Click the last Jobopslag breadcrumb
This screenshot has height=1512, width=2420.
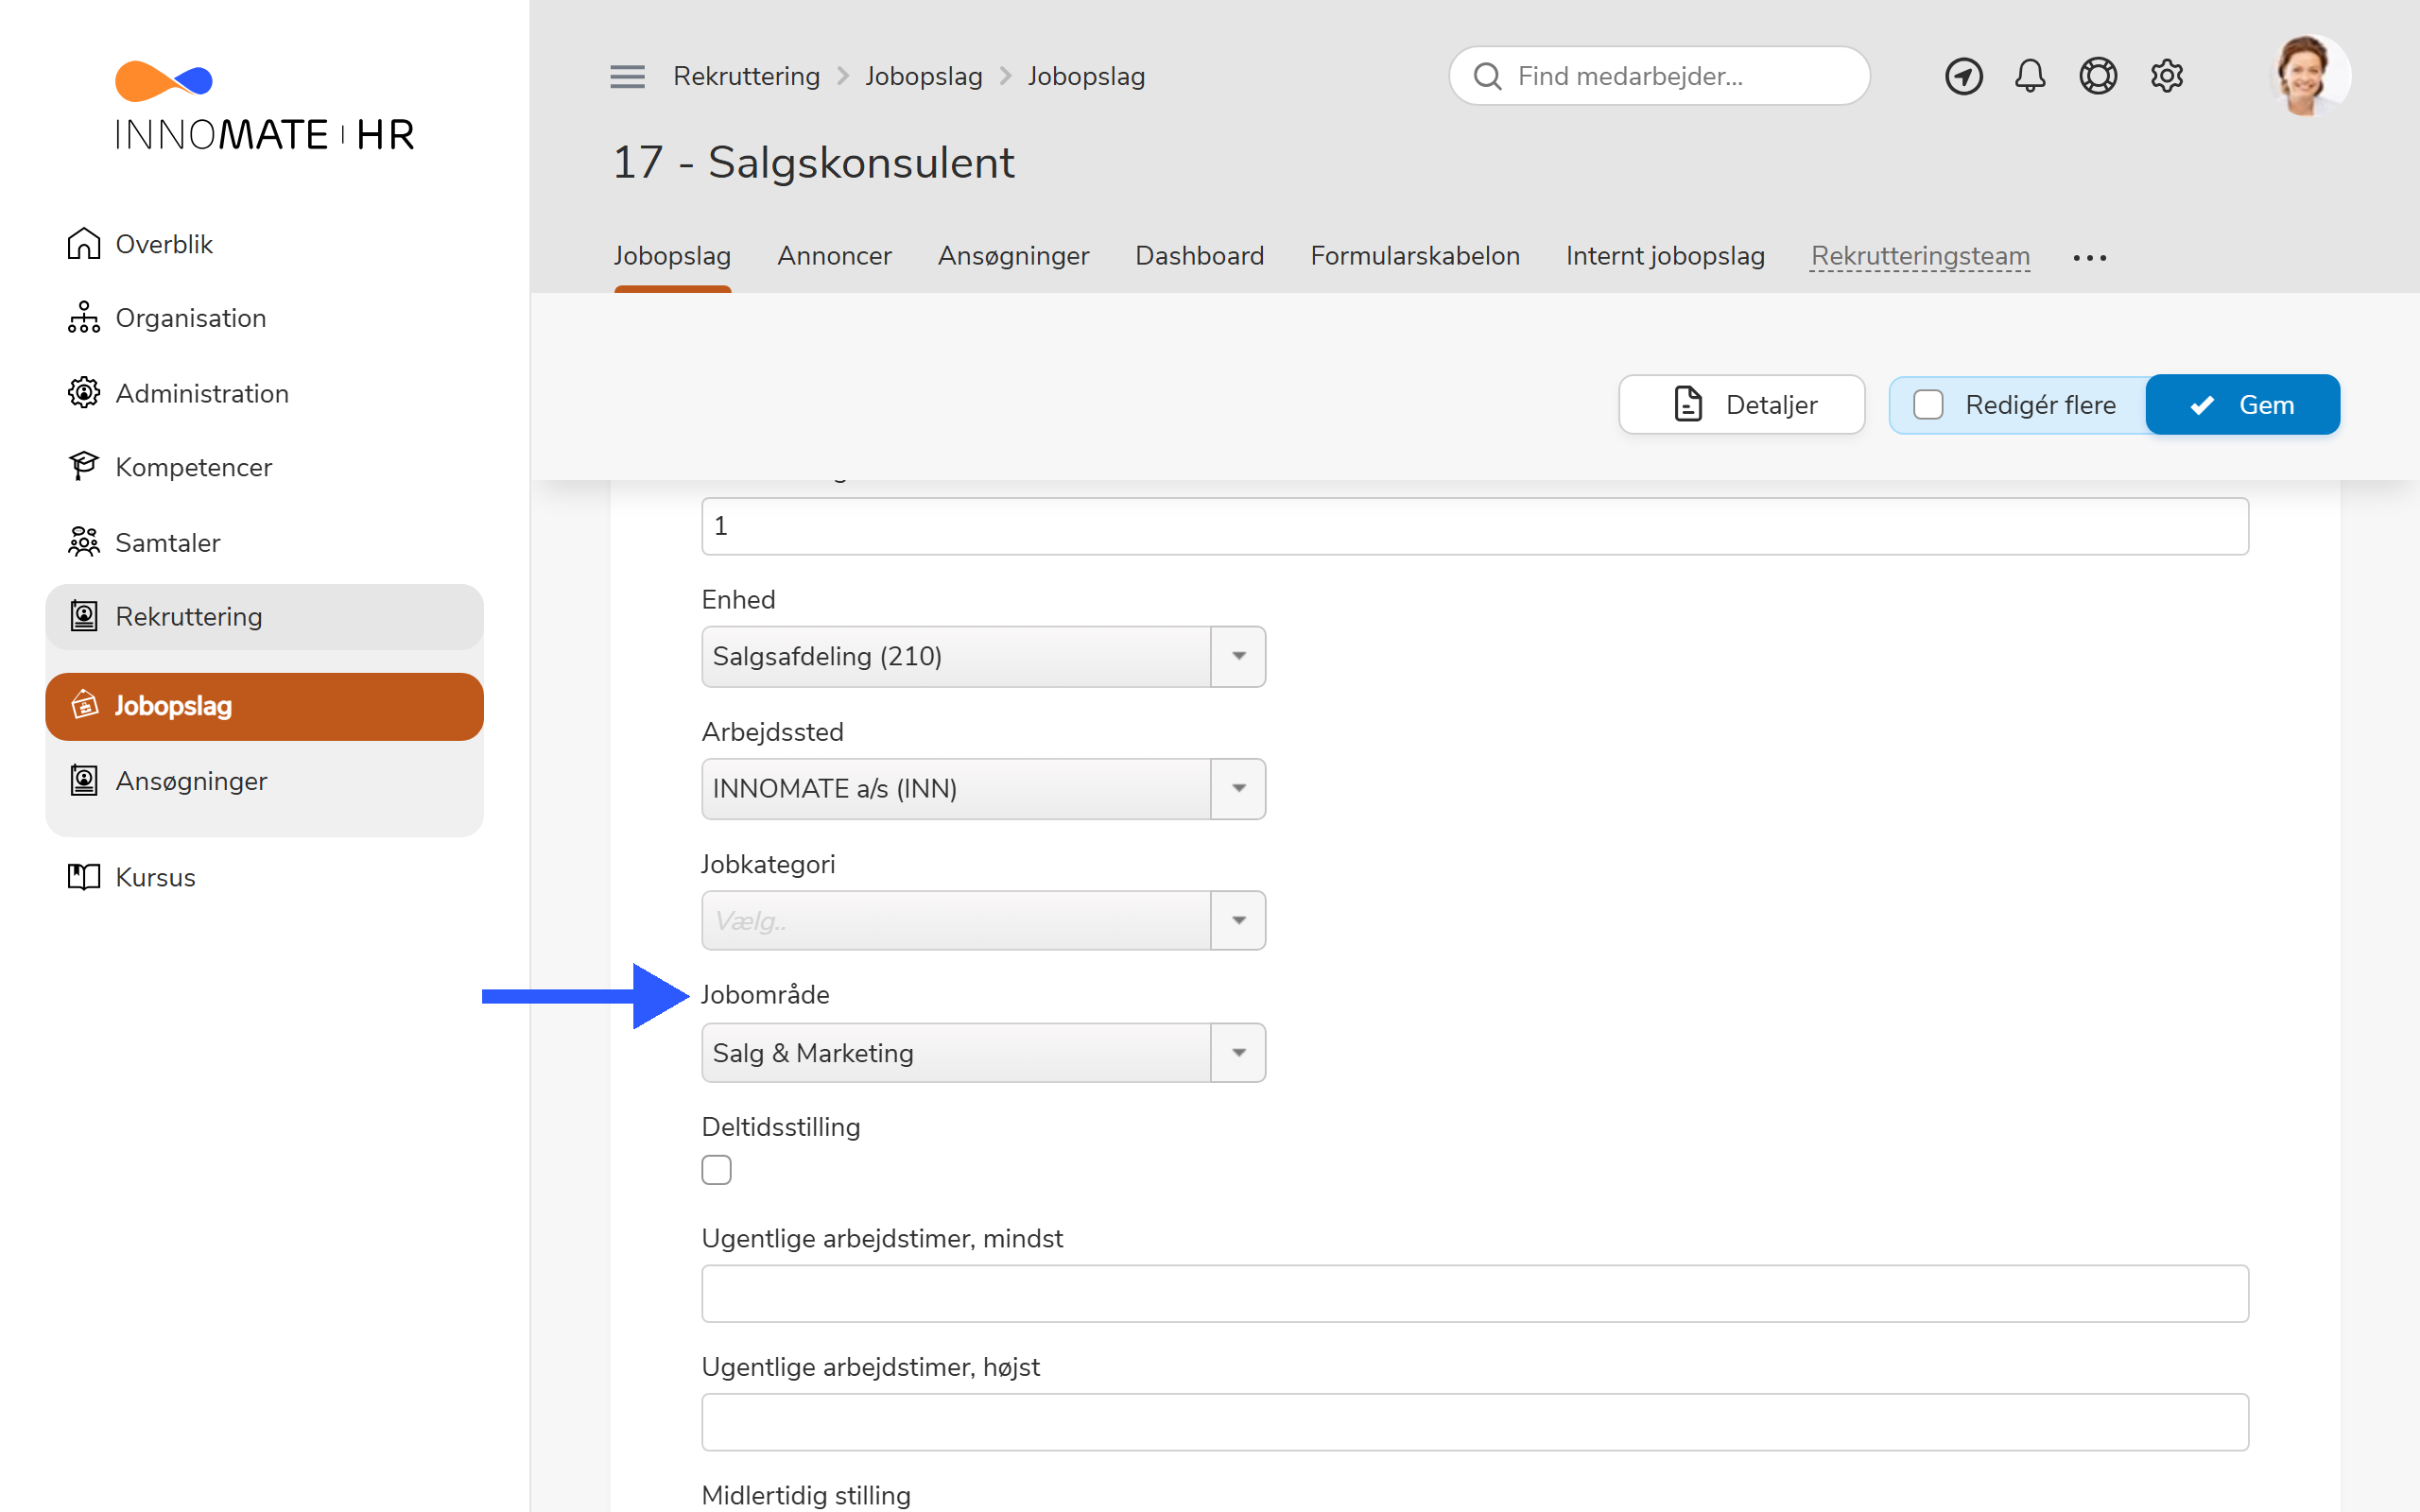point(1086,76)
